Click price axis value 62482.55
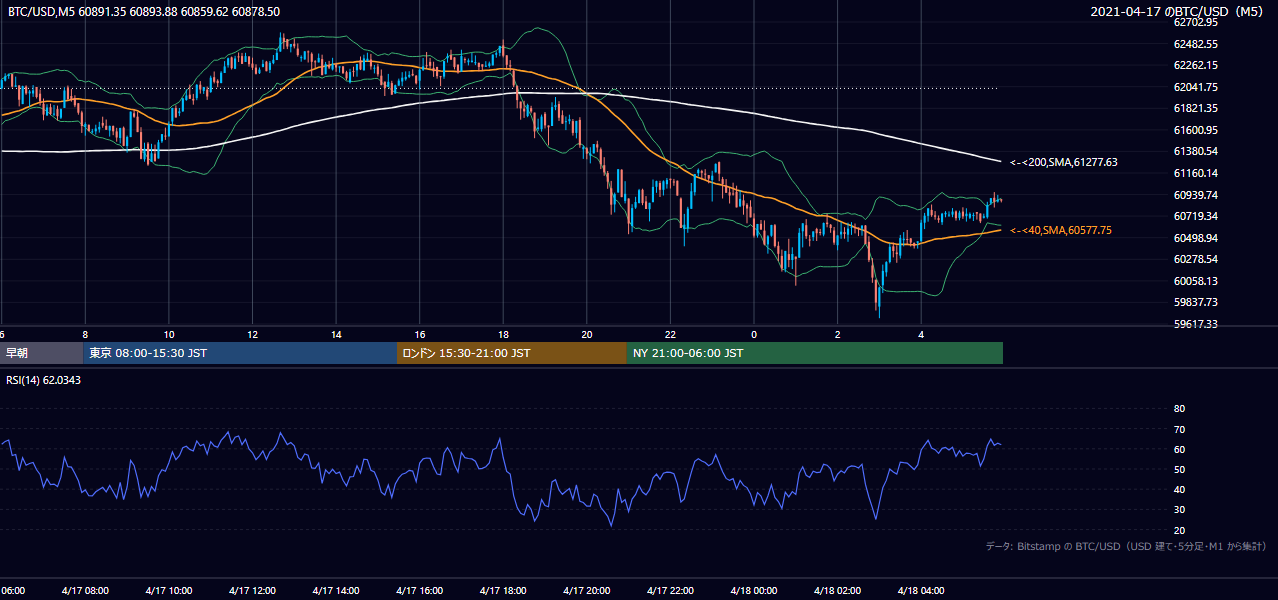 point(1195,44)
